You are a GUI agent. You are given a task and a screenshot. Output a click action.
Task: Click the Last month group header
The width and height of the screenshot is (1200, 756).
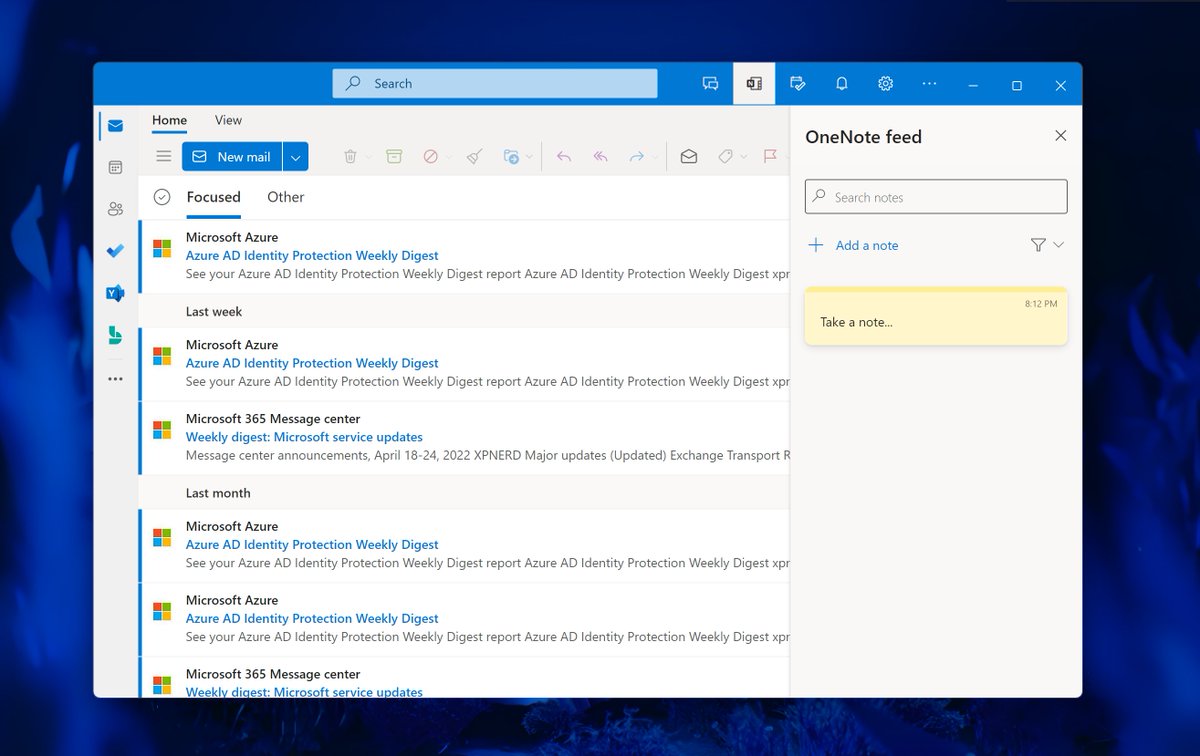click(x=218, y=493)
